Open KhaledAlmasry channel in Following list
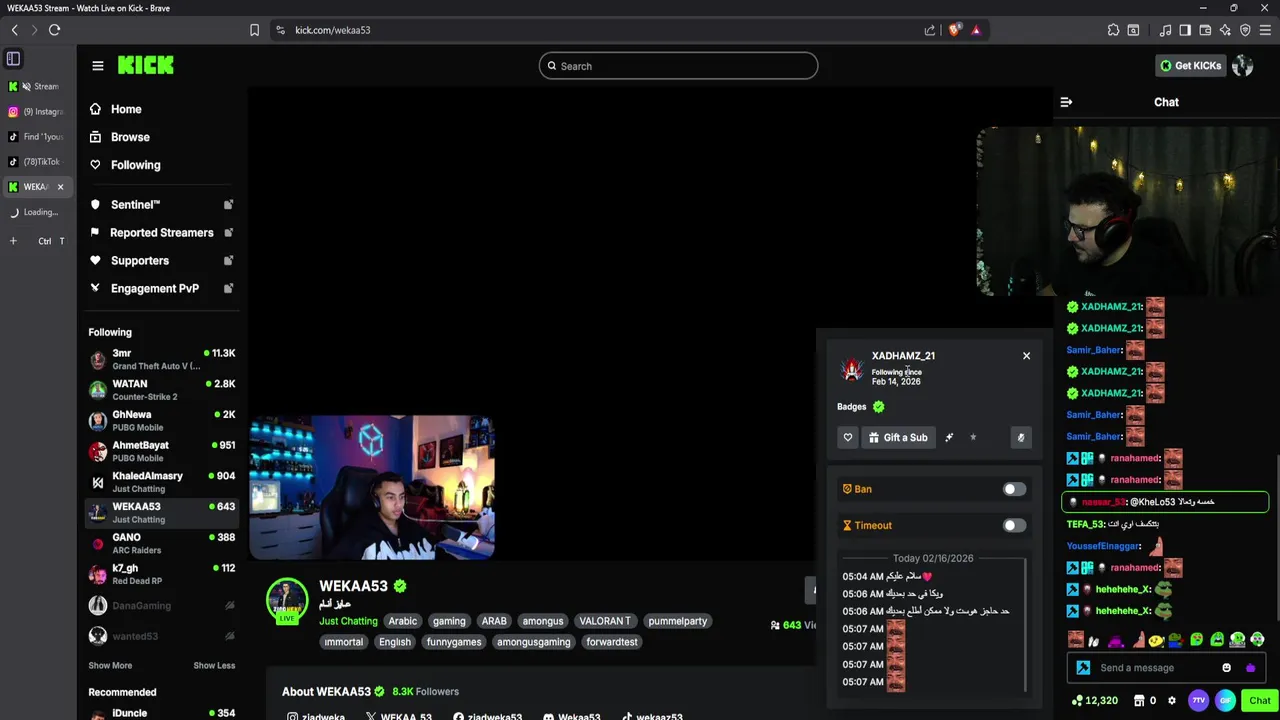Screen dimensions: 1280x720 click(162, 482)
